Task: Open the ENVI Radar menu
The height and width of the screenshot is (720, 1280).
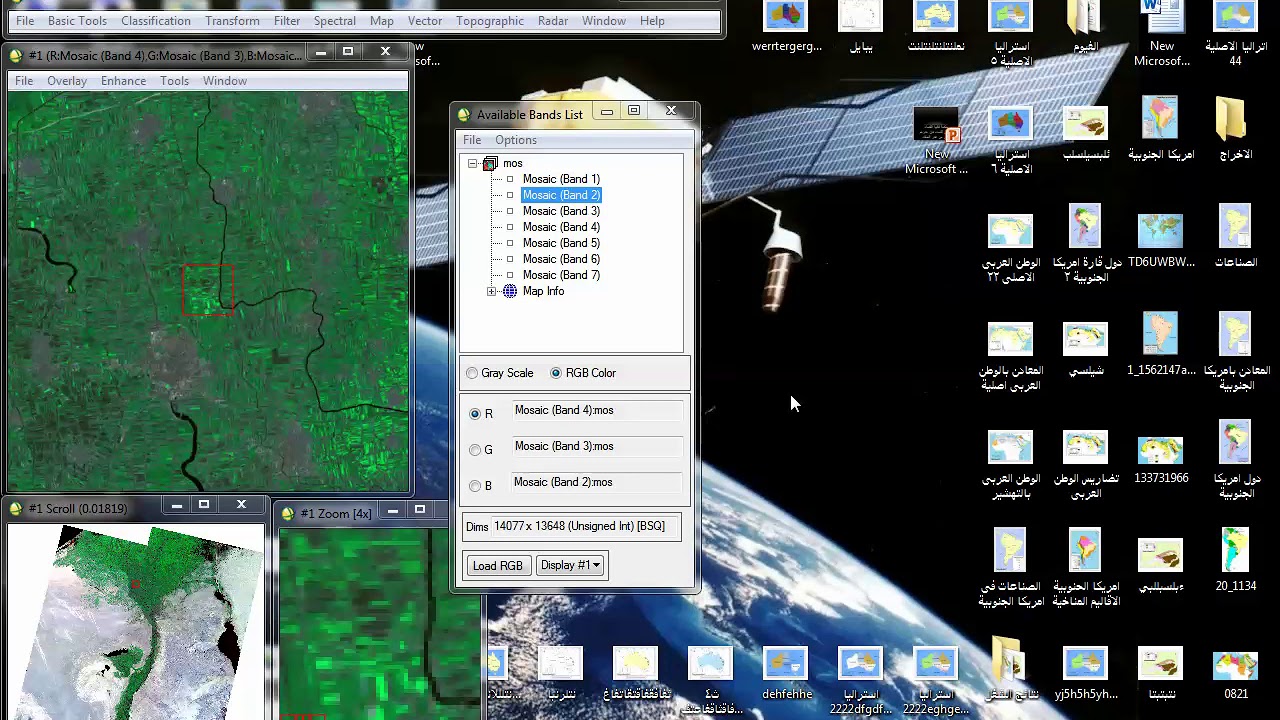Action: (x=553, y=20)
